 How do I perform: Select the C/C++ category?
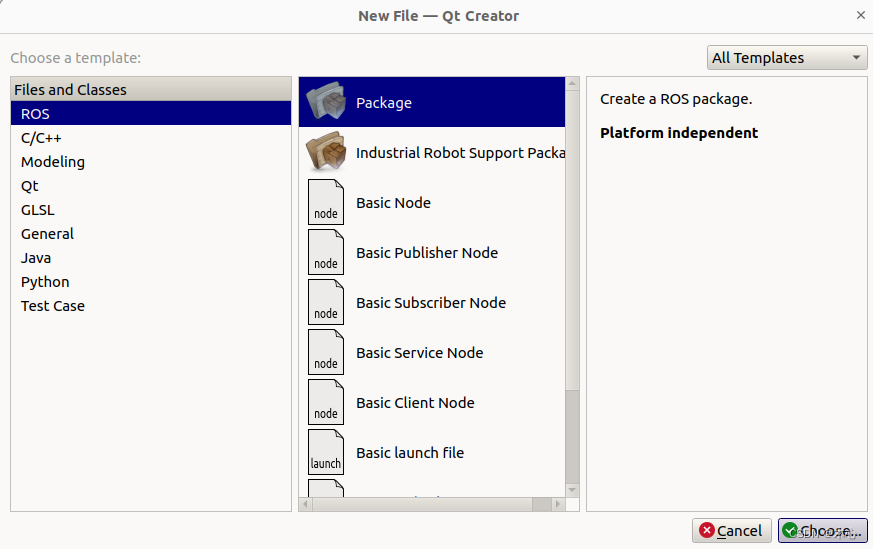coord(150,138)
